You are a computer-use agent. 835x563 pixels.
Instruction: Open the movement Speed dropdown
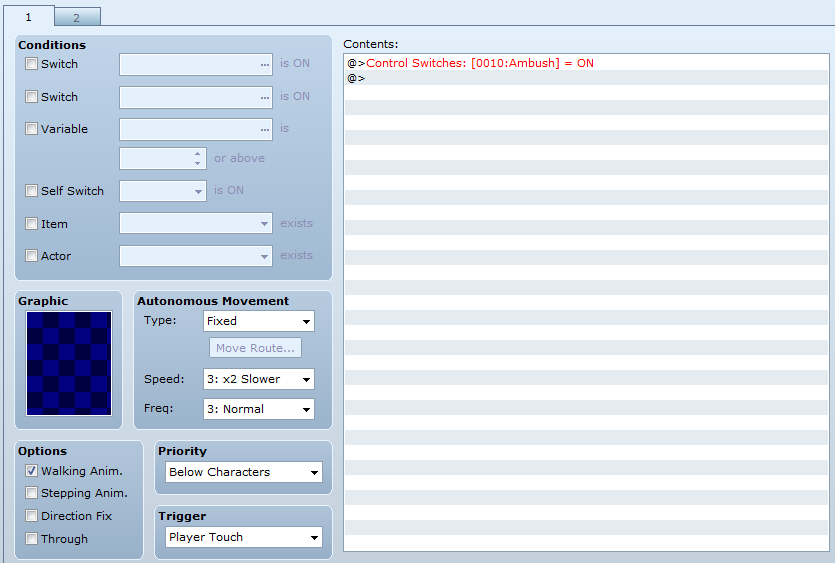[258, 379]
